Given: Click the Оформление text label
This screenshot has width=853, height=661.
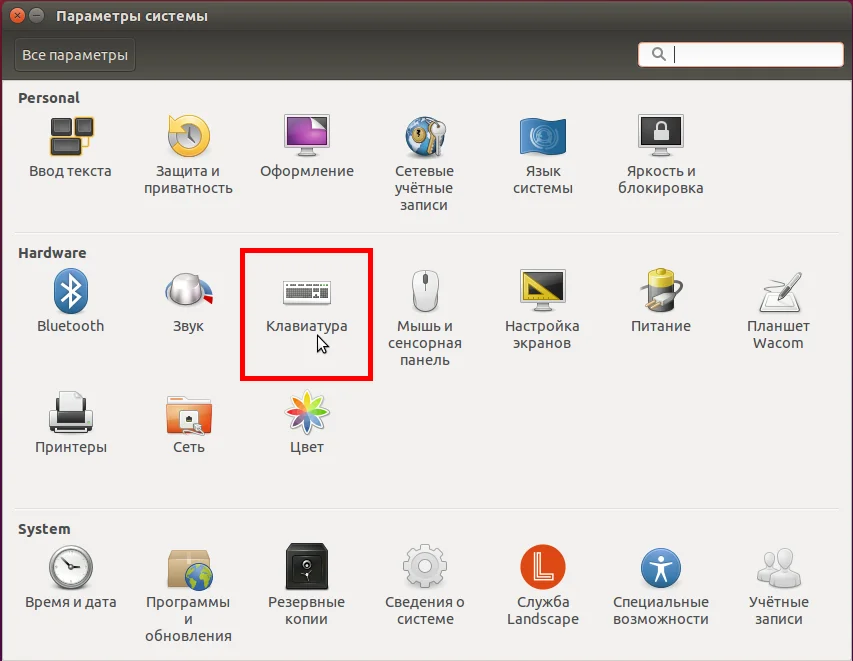Looking at the screenshot, I should pos(307,171).
